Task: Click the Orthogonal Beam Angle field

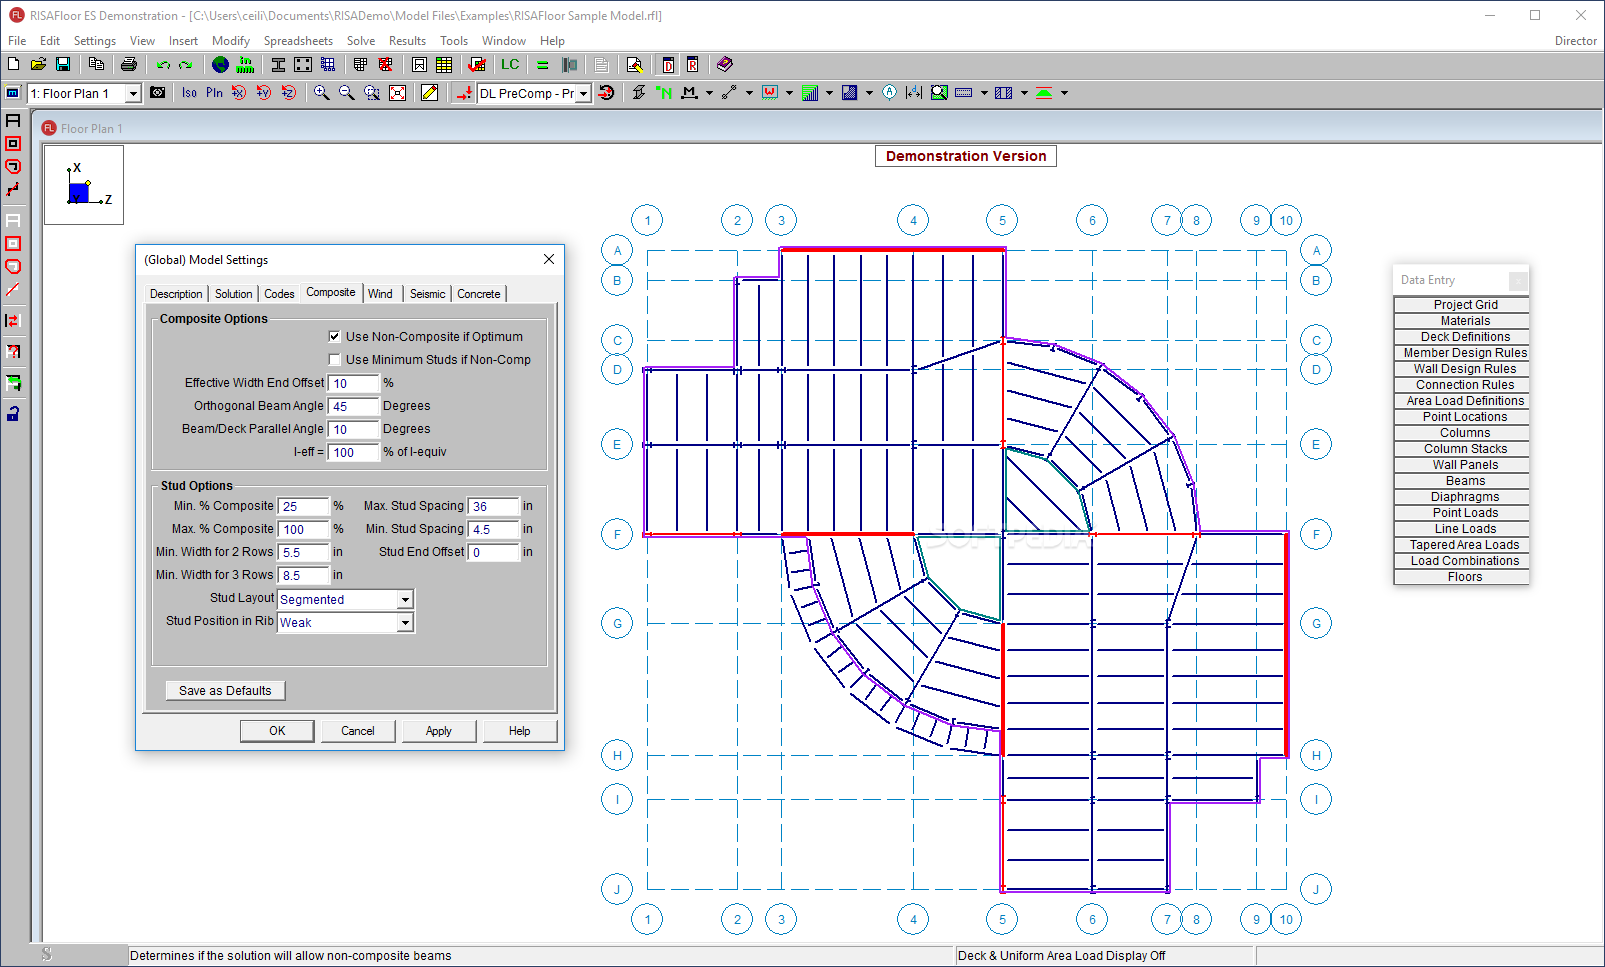Action: tap(354, 406)
